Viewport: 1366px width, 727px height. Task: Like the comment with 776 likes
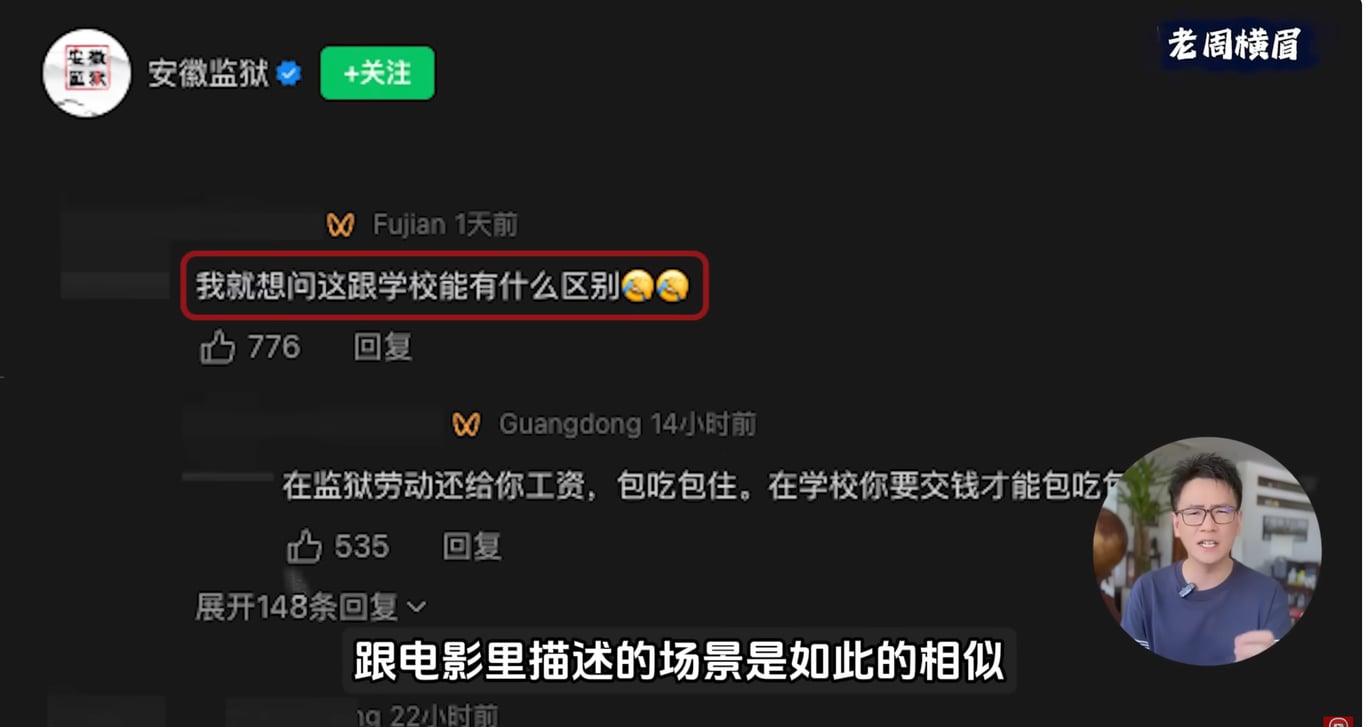pyautogui.click(x=218, y=347)
